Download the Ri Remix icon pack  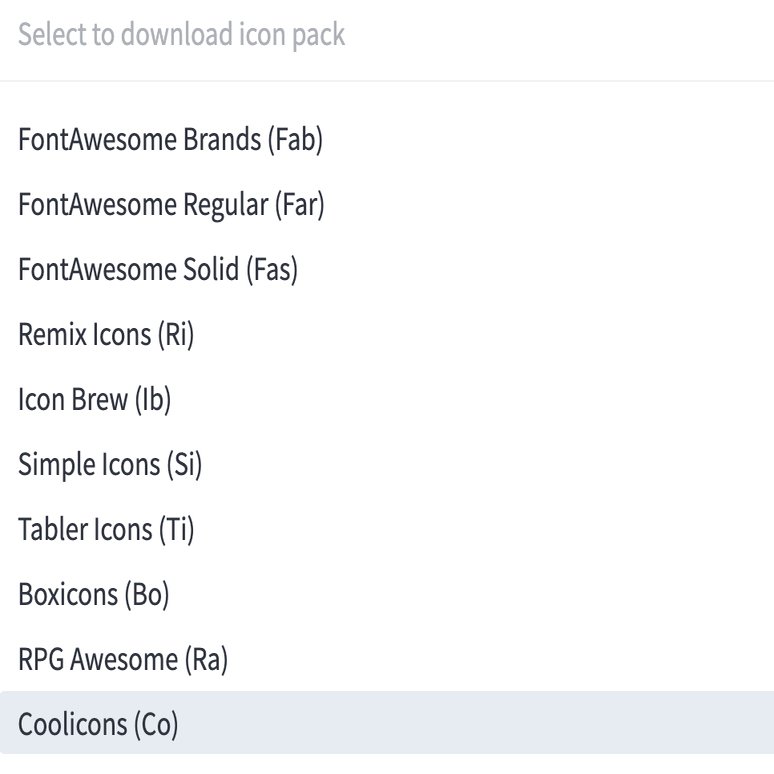coord(106,335)
